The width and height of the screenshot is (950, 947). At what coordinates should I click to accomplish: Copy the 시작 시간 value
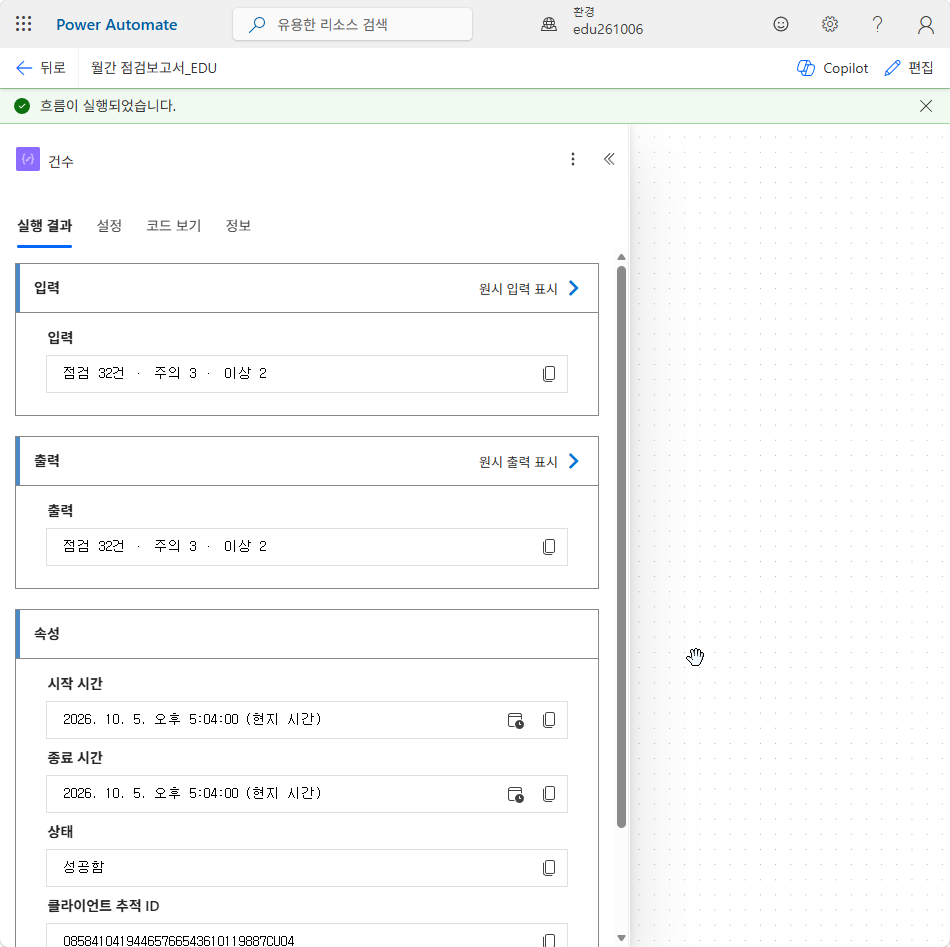click(549, 720)
